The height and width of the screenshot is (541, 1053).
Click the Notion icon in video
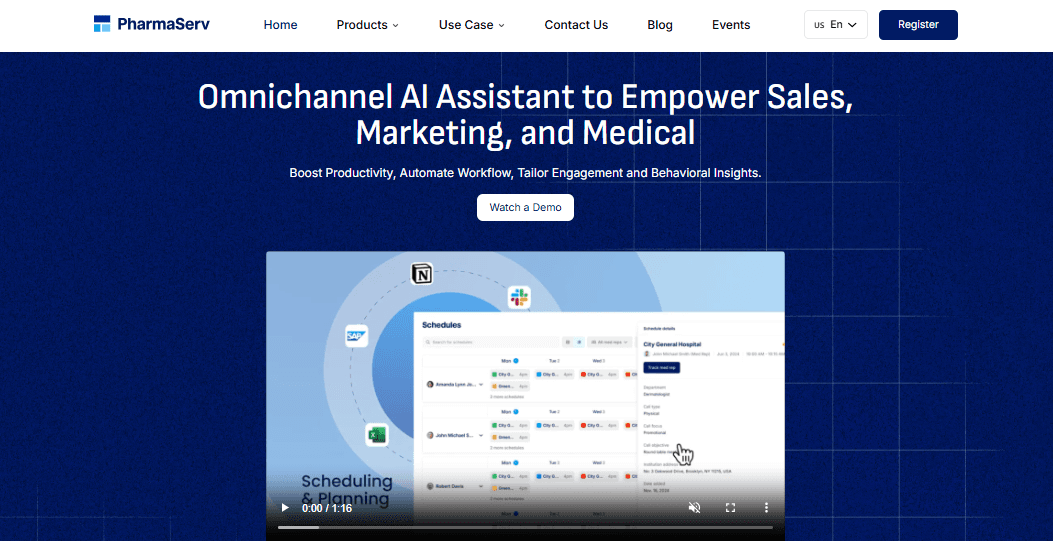point(422,274)
